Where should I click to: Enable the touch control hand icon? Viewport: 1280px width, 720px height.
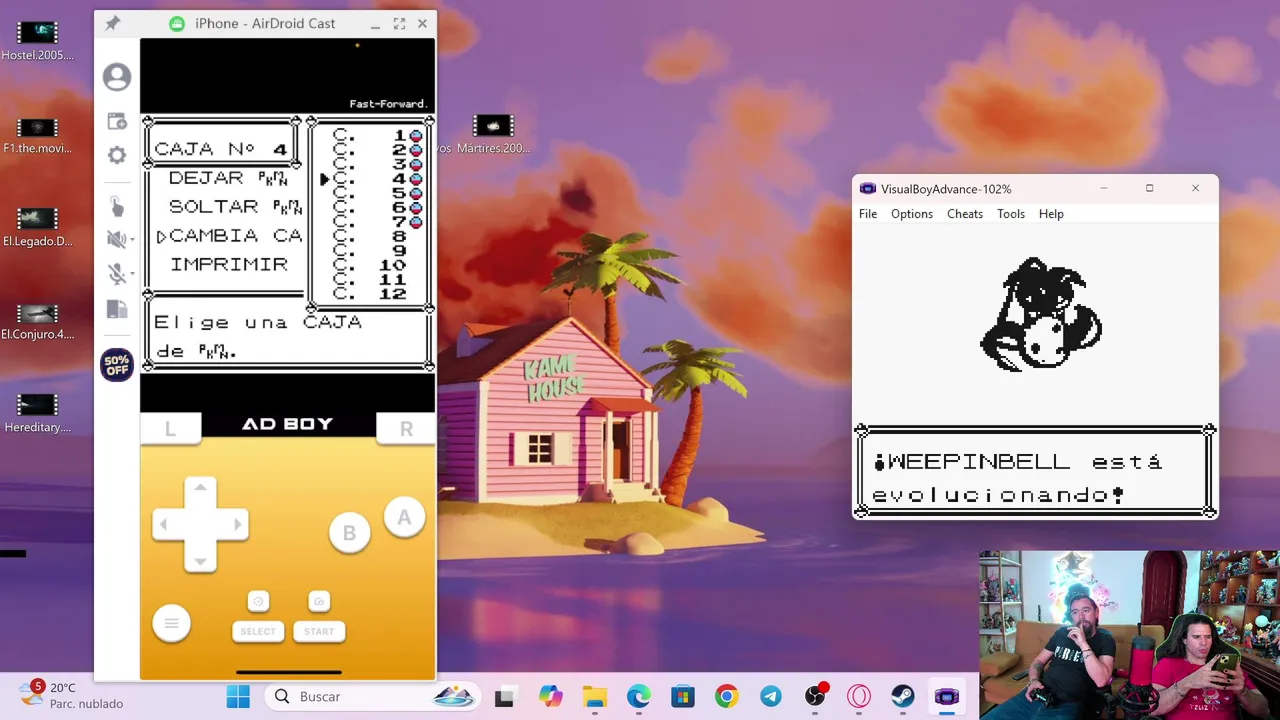(x=117, y=206)
